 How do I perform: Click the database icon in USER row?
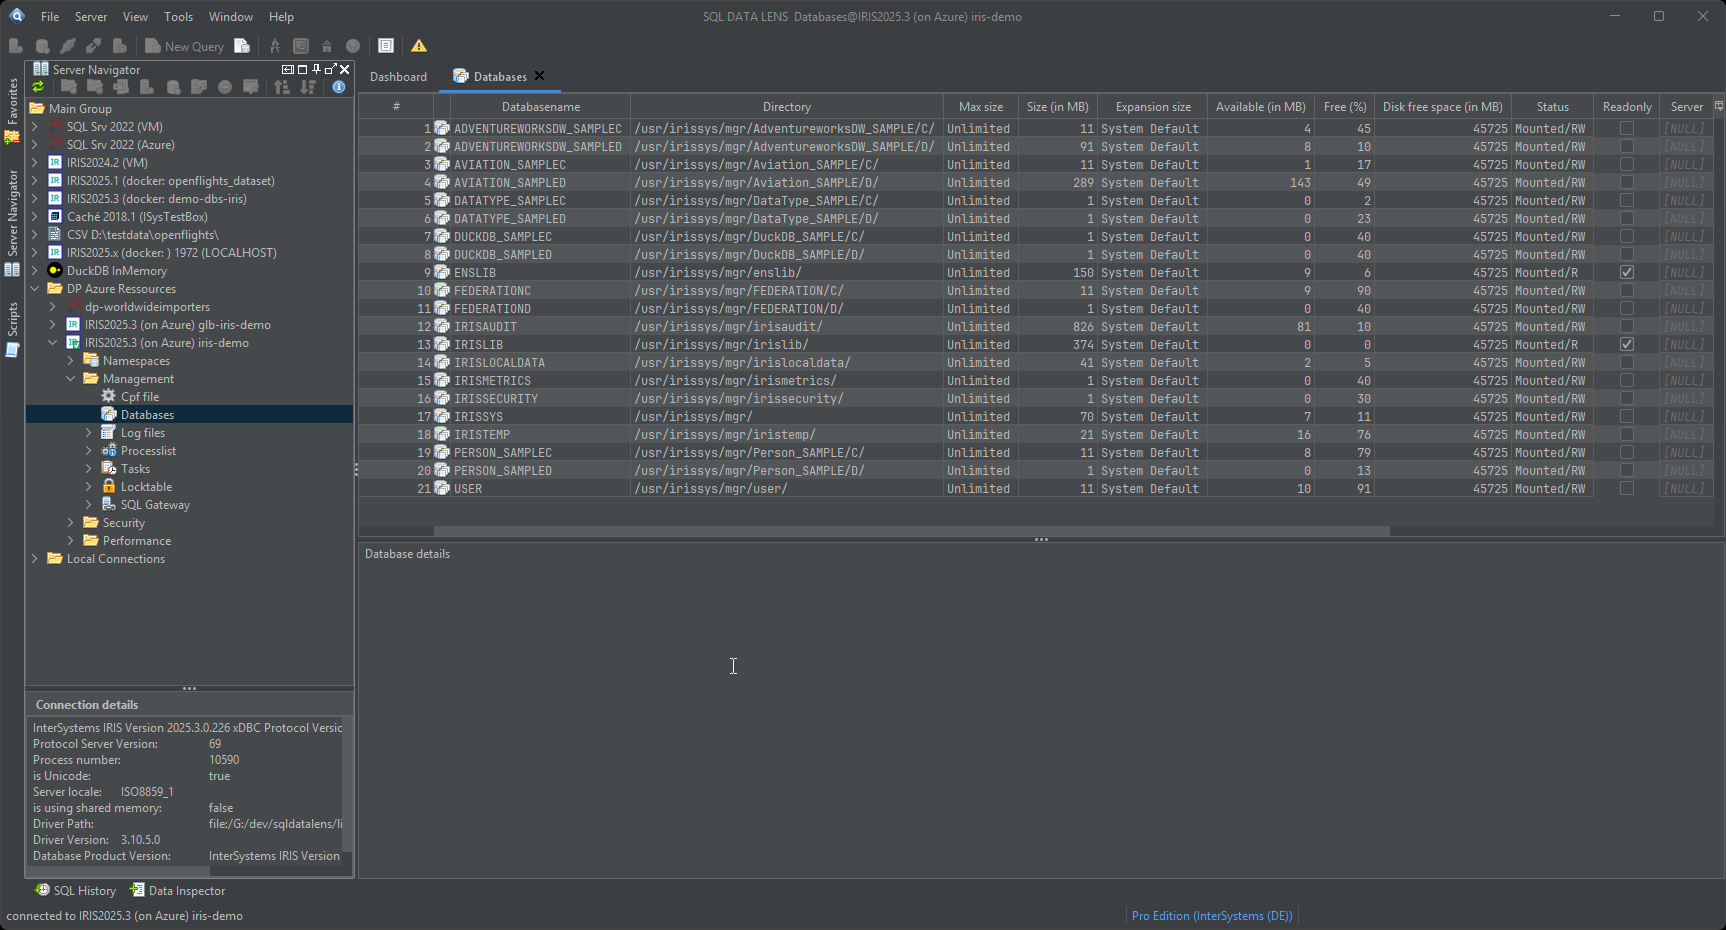tap(442, 488)
